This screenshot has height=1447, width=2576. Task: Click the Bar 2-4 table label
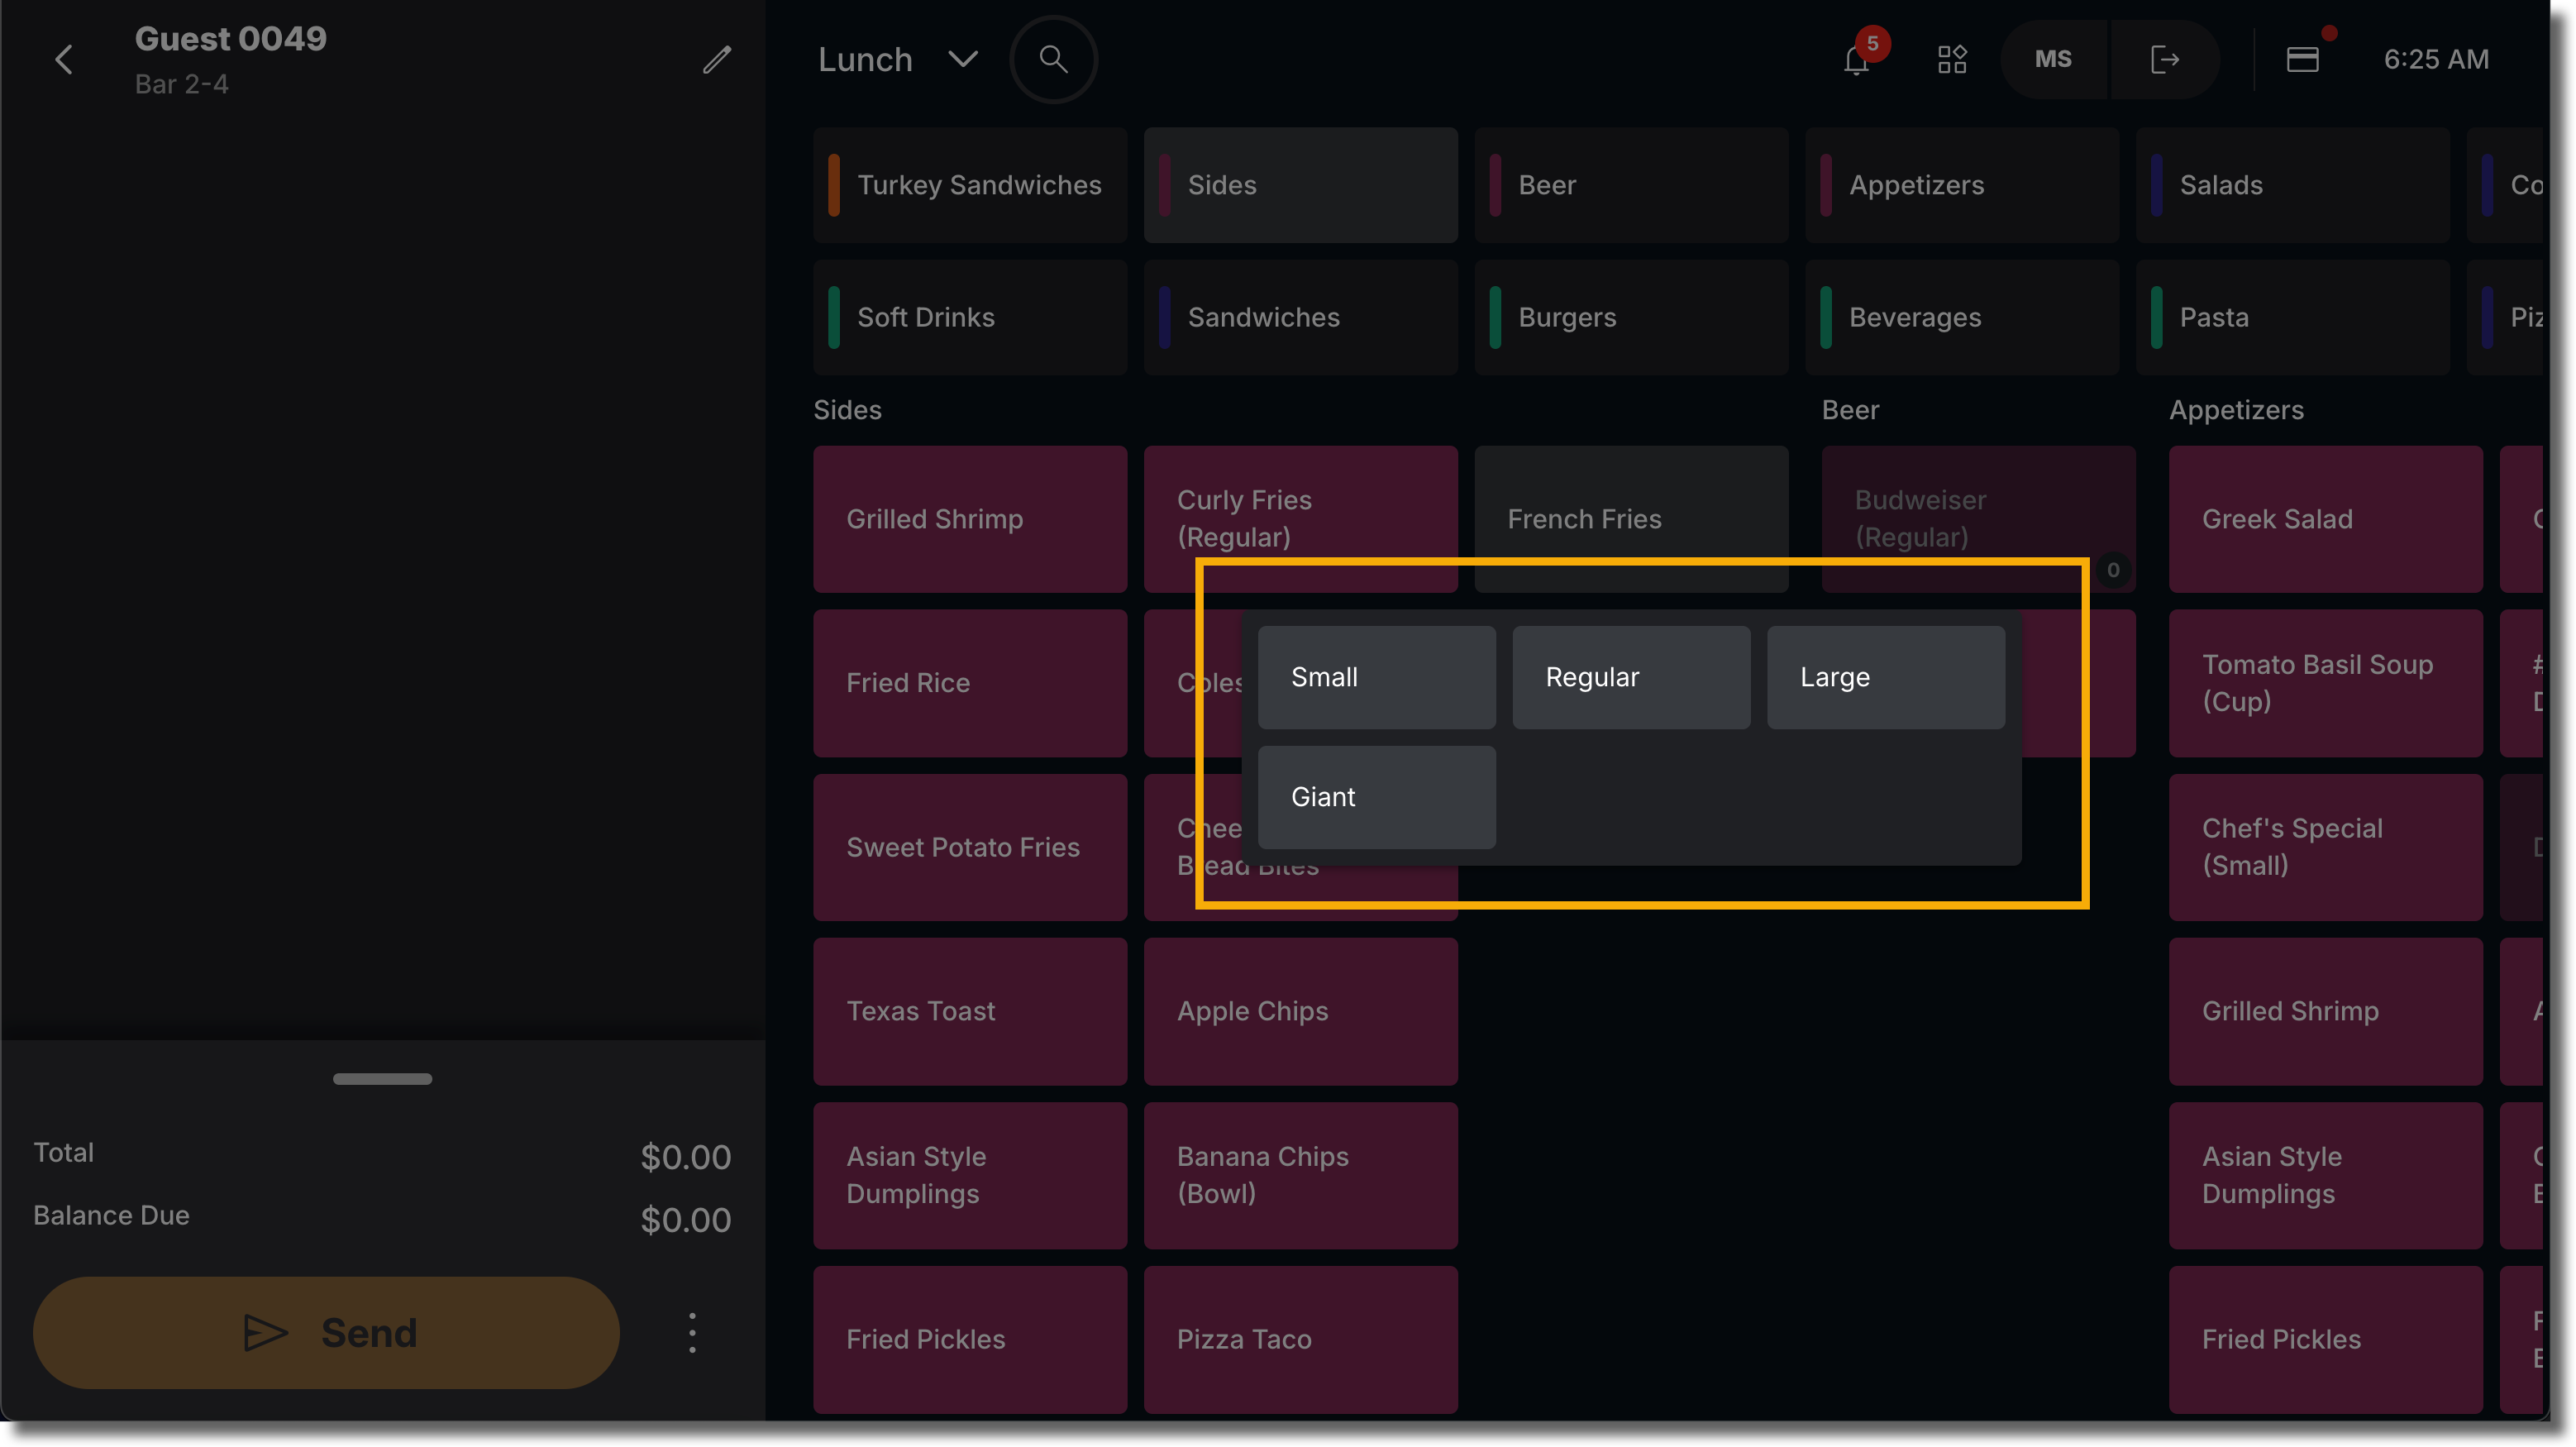(182, 84)
